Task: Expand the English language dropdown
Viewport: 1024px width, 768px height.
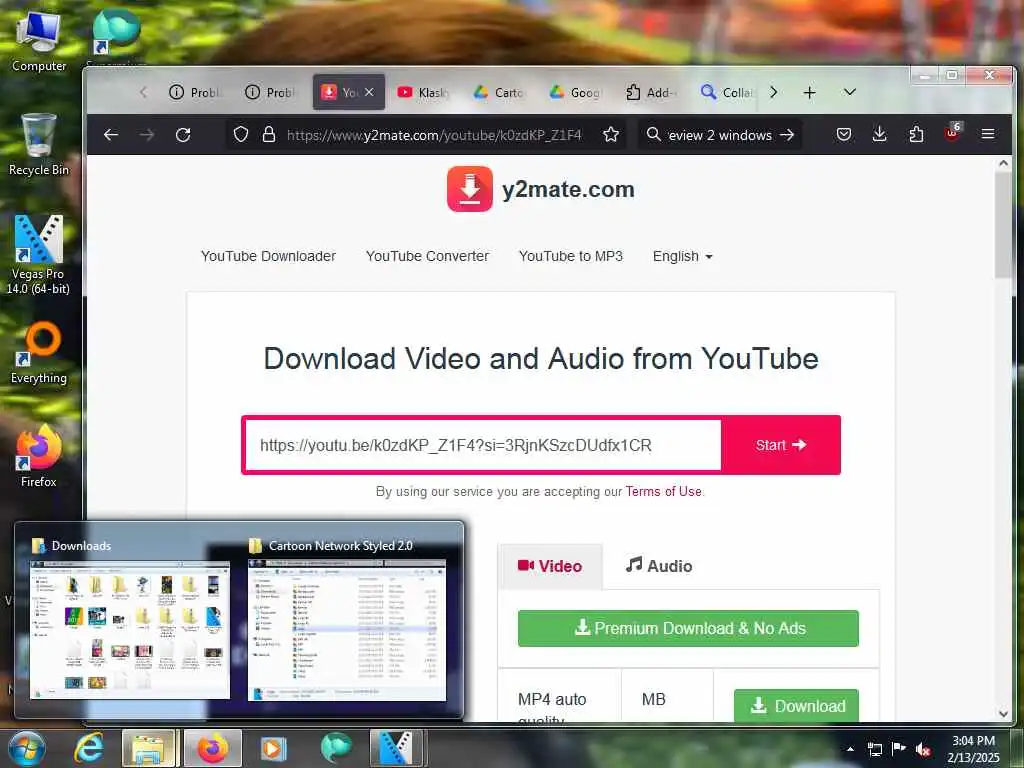Action: coord(682,256)
